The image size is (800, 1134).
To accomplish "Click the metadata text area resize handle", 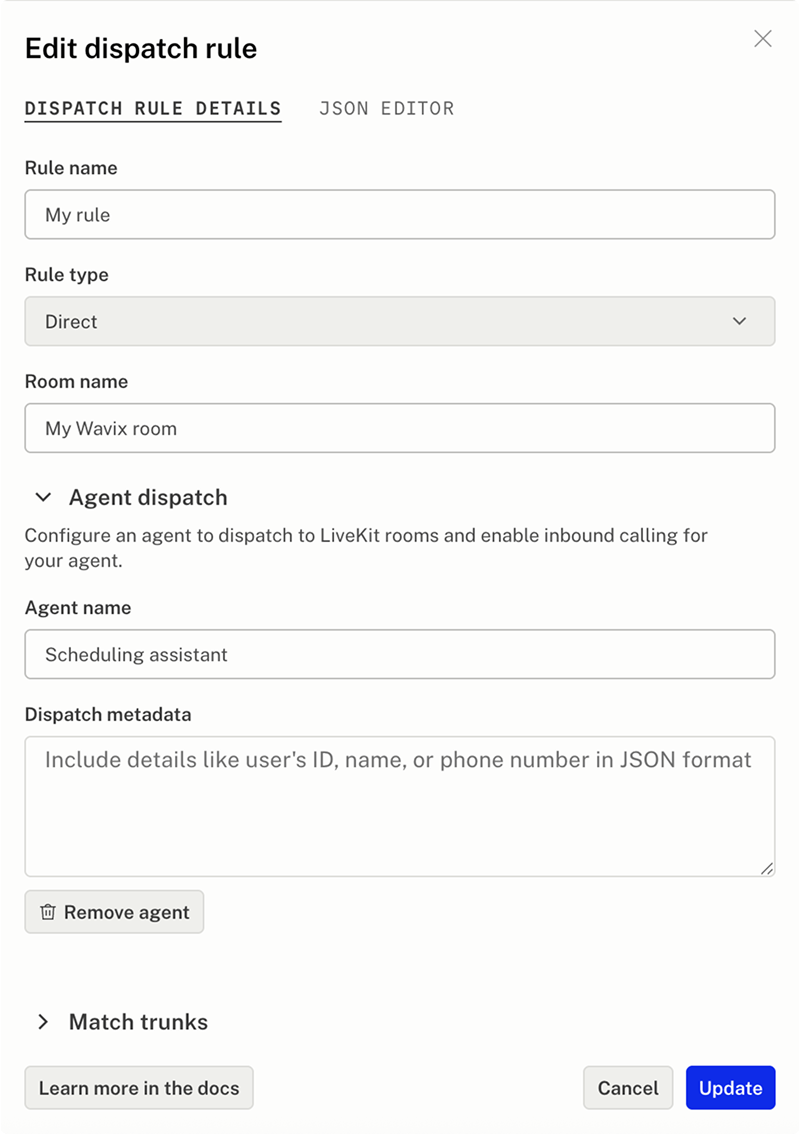I will click(767, 869).
